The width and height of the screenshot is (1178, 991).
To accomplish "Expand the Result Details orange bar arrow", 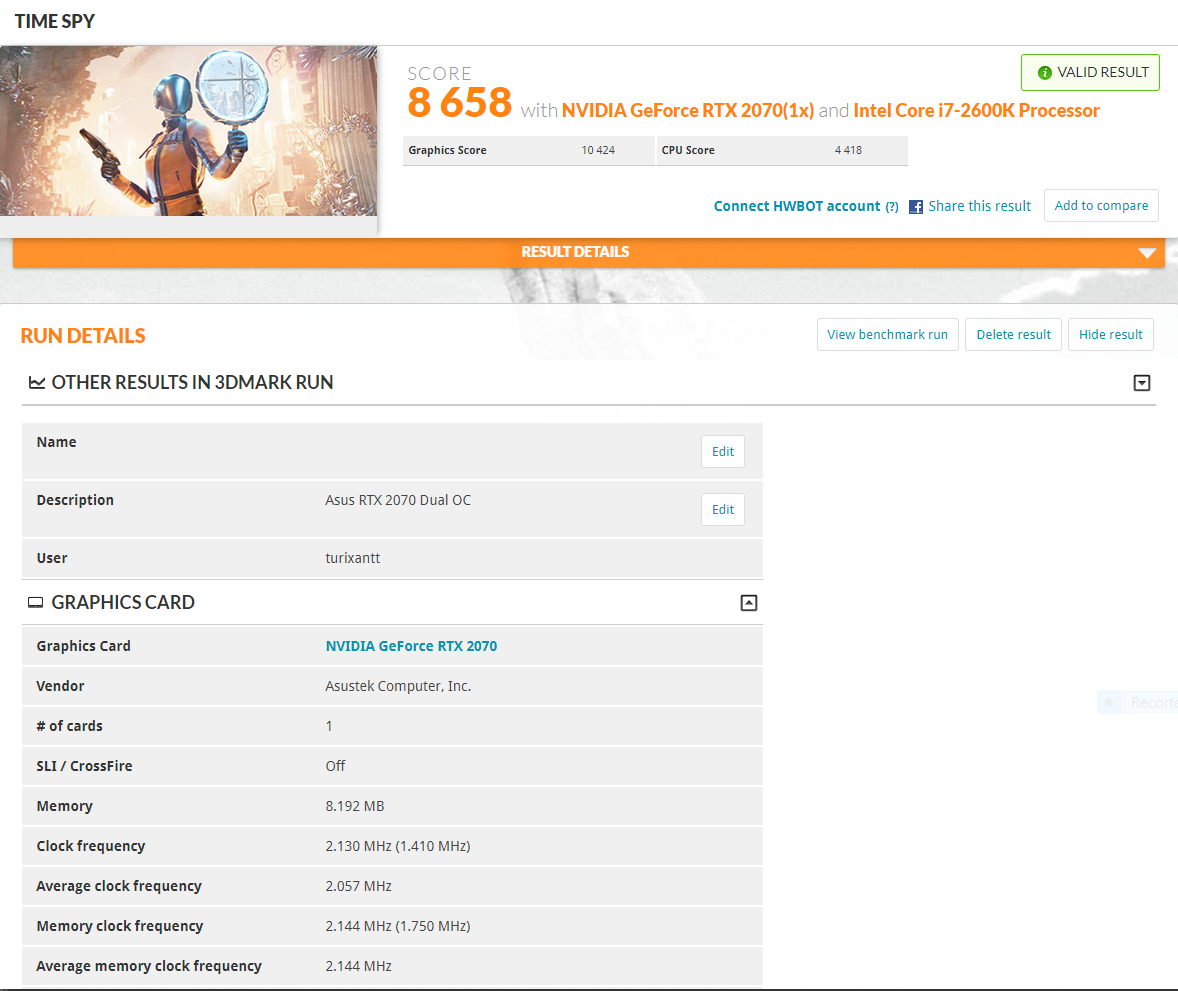I will (x=1147, y=253).
